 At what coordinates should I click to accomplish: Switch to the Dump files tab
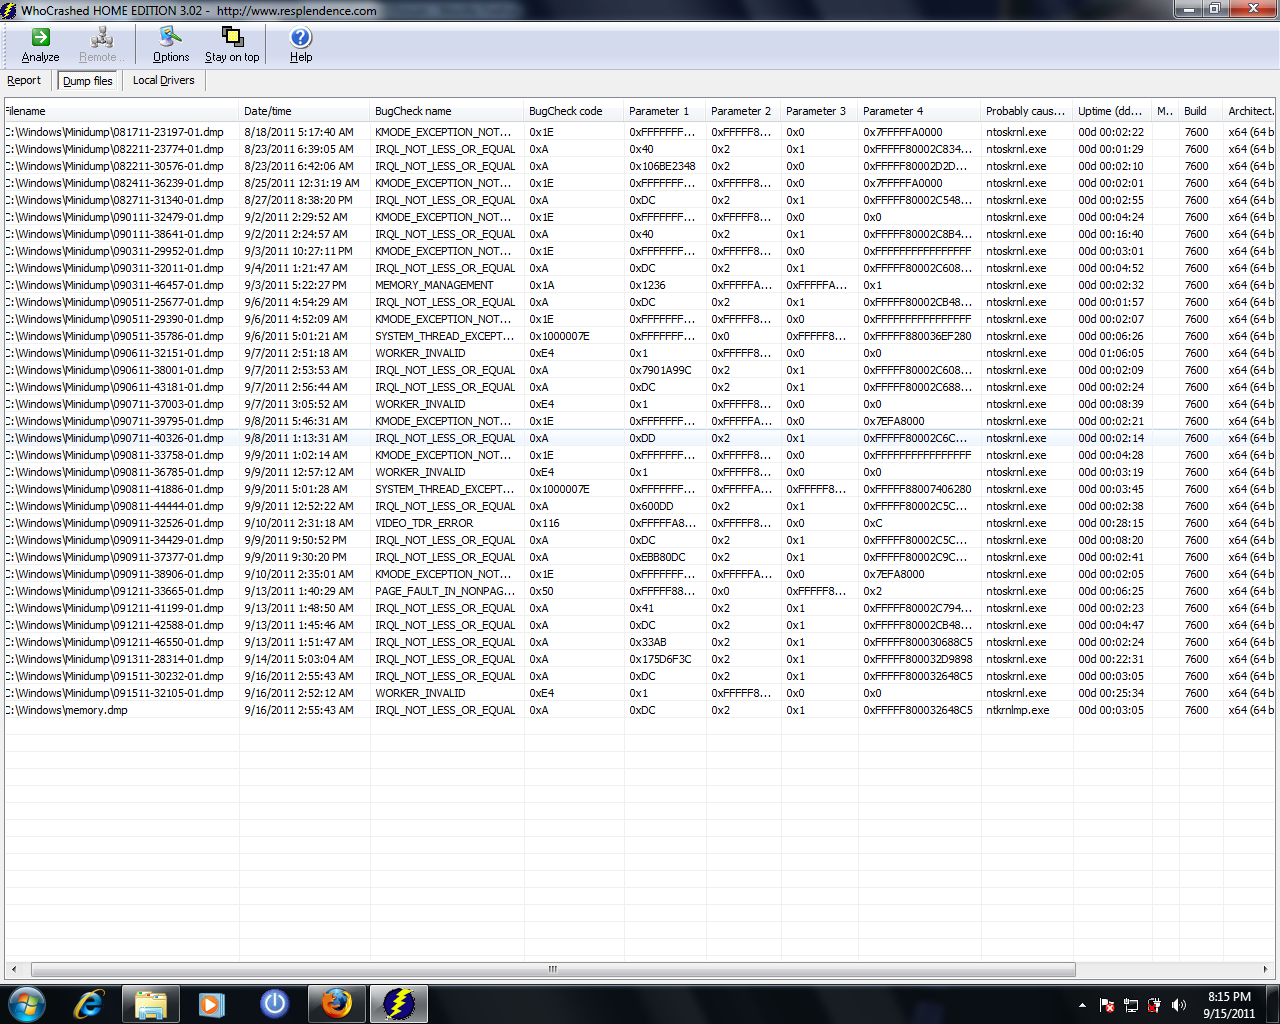tap(88, 81)
